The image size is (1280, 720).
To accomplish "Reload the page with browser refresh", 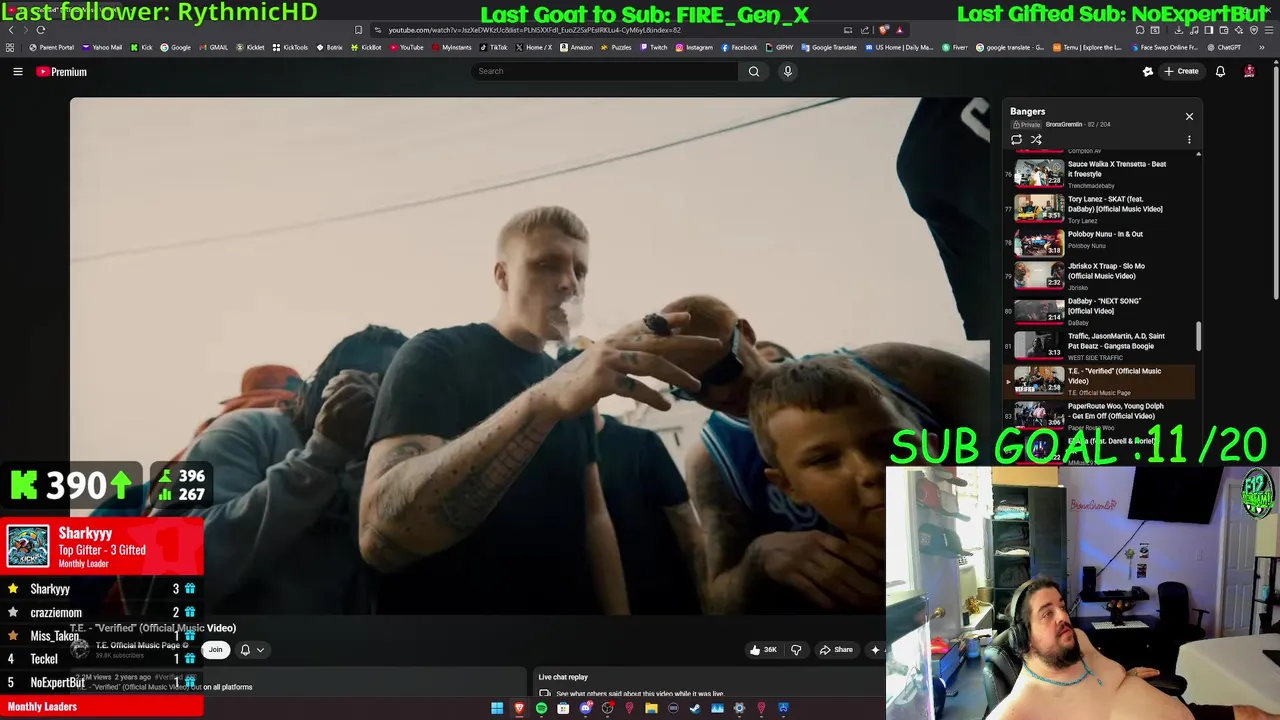I will coord(41,30).
